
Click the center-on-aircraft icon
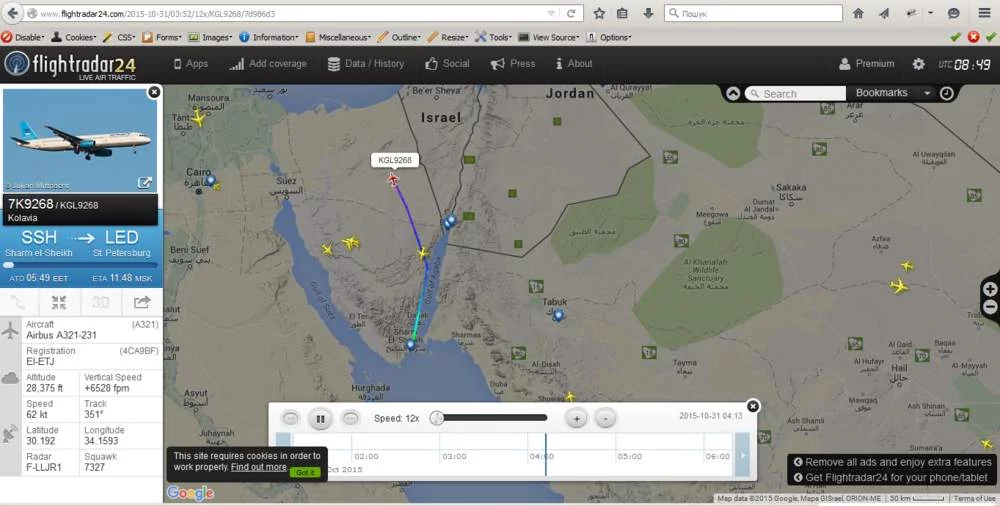(59, 302)
